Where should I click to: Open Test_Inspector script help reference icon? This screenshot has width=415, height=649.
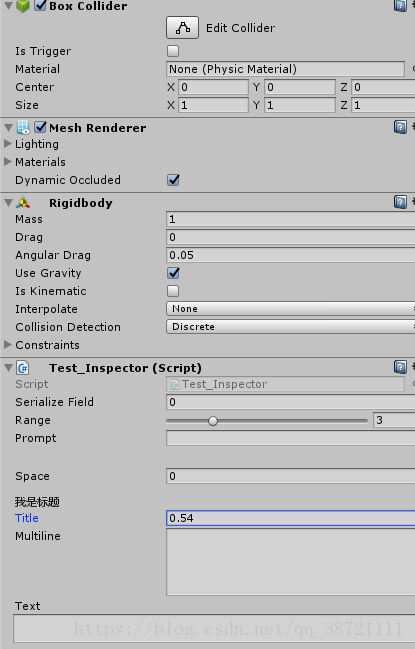(x=400, y=367)
